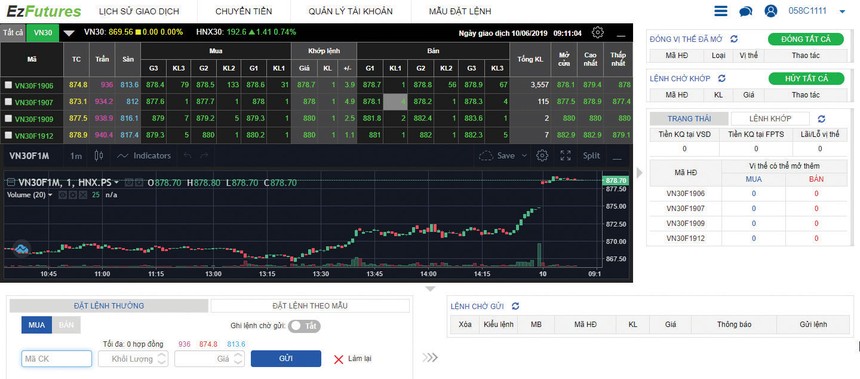860x379 pixels.
Task: Collapse chart area down arrow
Action: [431, 289]
